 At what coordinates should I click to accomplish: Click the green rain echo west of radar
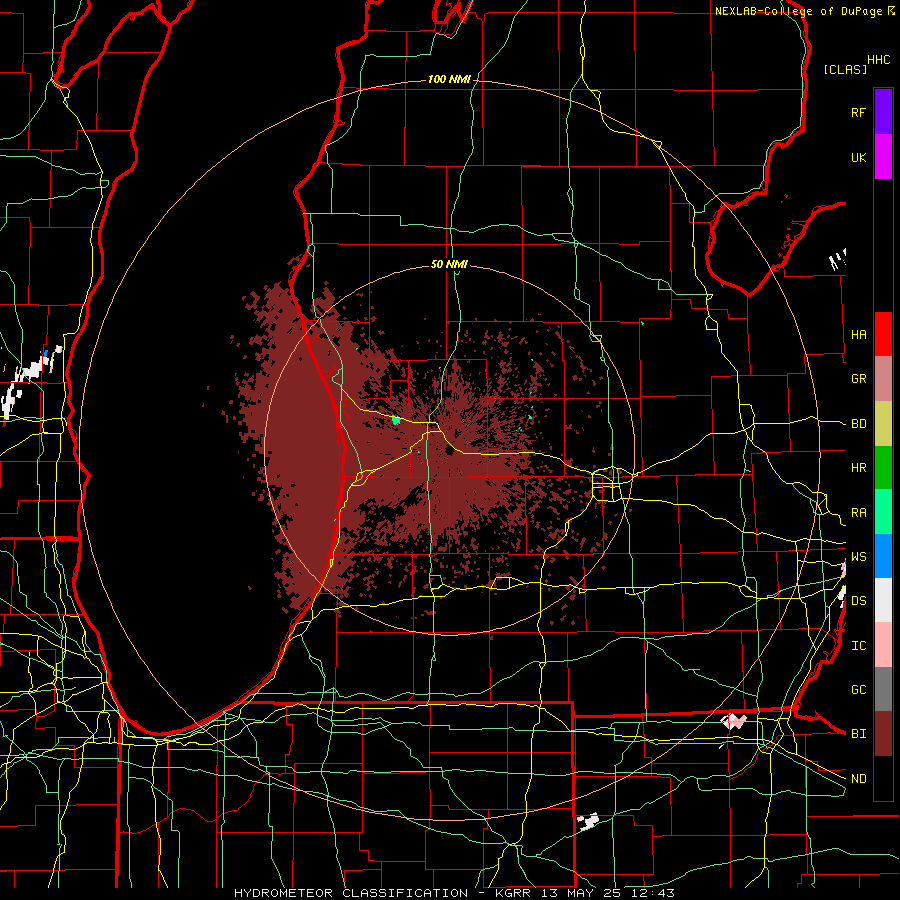pos(396,421)
